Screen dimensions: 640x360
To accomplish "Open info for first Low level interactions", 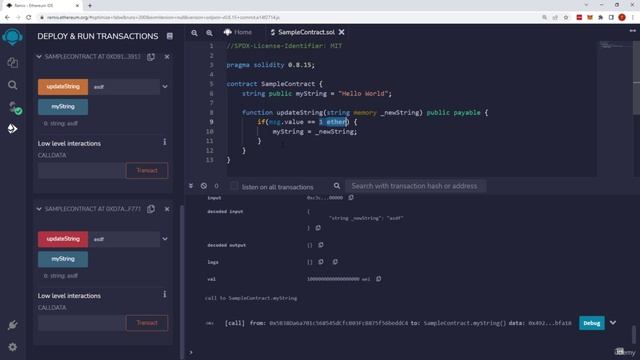I will [x=164, y=142].
